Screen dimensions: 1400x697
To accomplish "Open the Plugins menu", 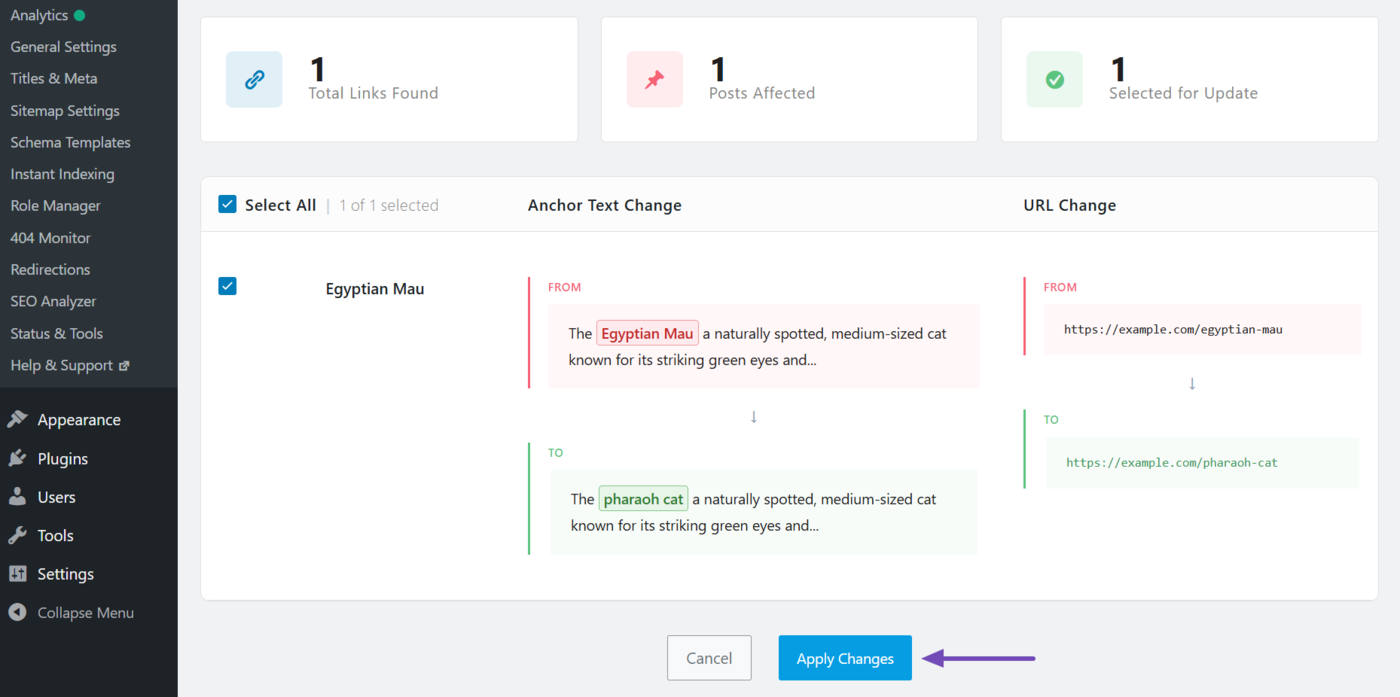I will pos(63,459).
